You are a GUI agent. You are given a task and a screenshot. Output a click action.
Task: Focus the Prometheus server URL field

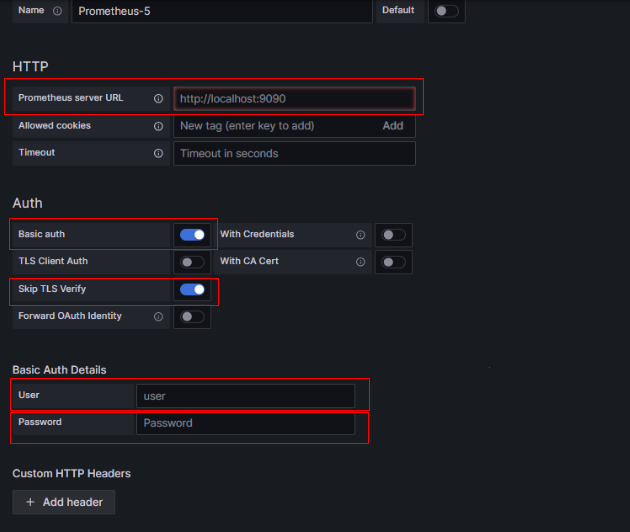click(x=295, y=98)
